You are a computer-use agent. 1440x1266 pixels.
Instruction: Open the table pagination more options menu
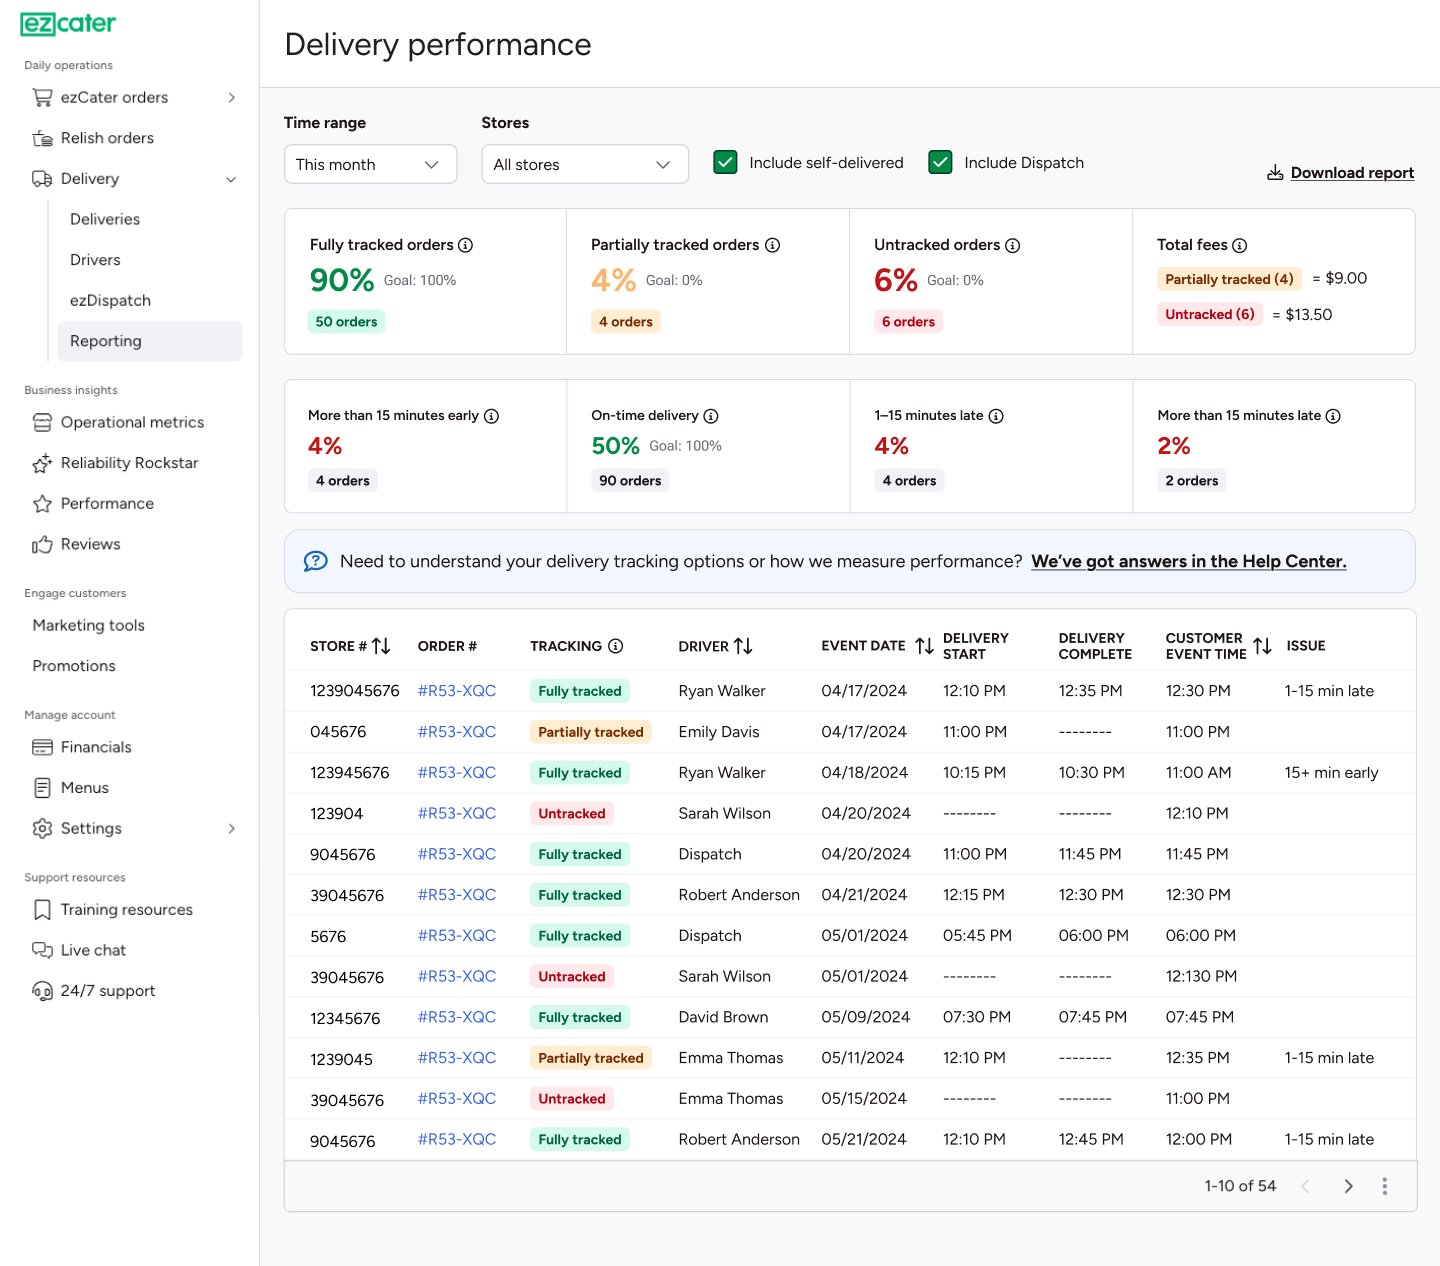1384,1186
